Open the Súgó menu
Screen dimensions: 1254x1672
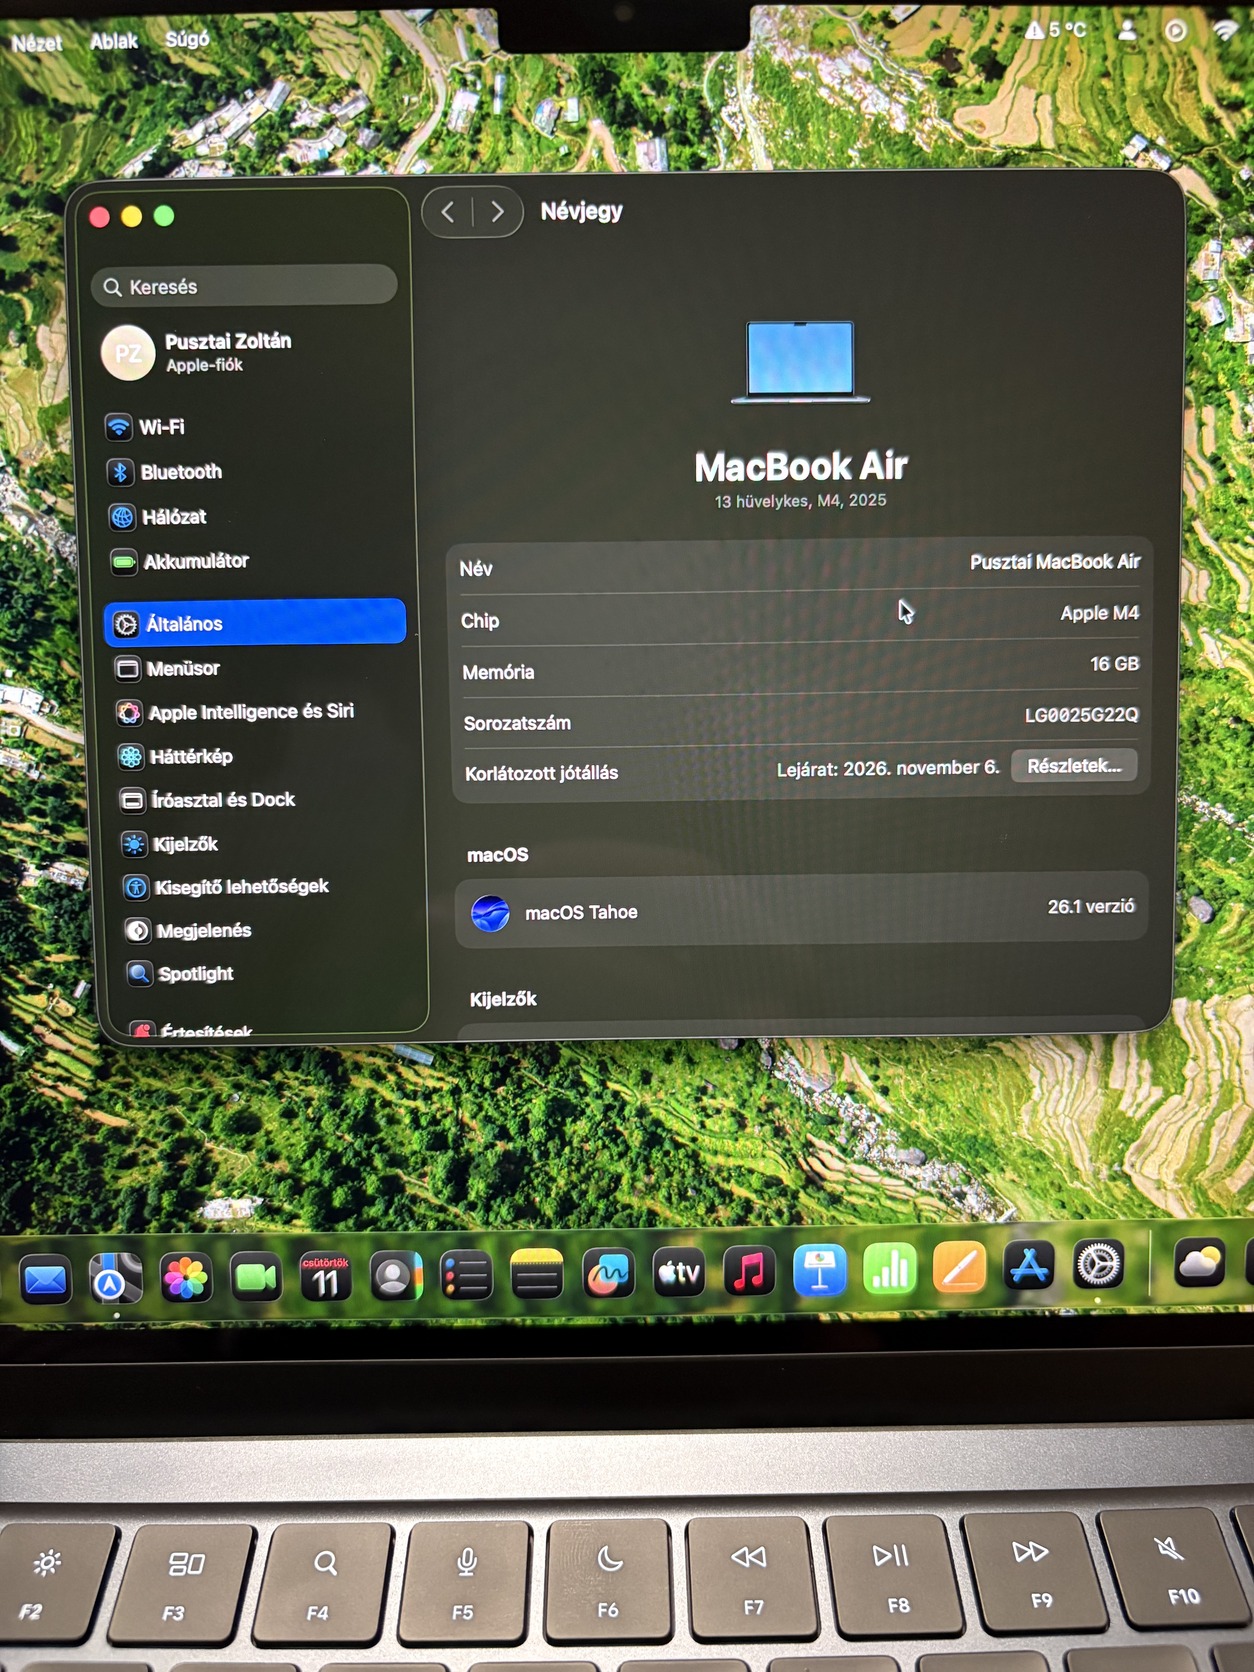click(187, 39)
